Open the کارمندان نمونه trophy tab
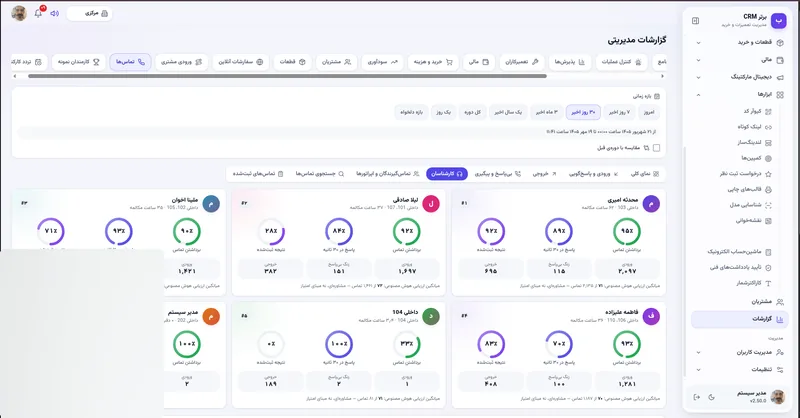Screen dimensions: 800x418 tap(79, 62)
